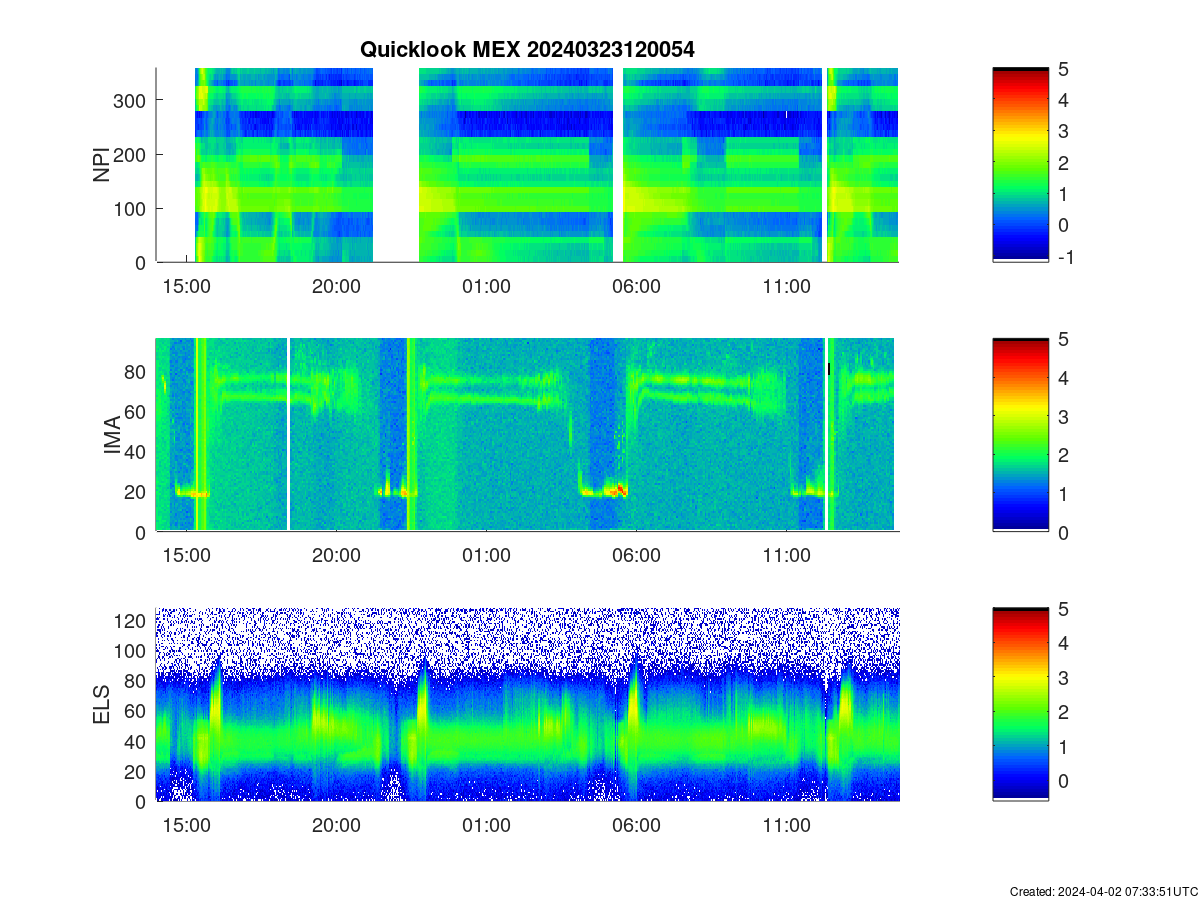Click the 120 tick on the ELS y-axis
This screenshot has height=900, width=1200.
[x=132, y=620]
